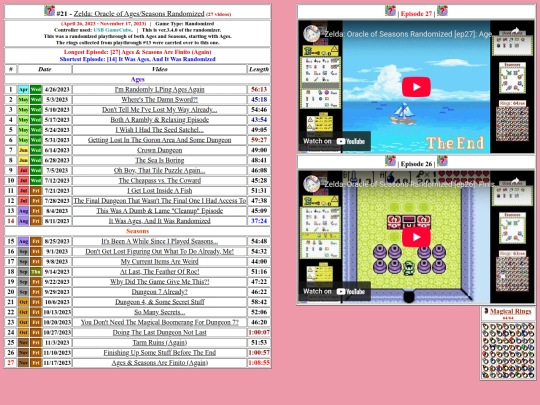Viewport: 540px width, 405px height.
Task: Open You Don't Need The Magical Boomerang video
Action: 159,322
